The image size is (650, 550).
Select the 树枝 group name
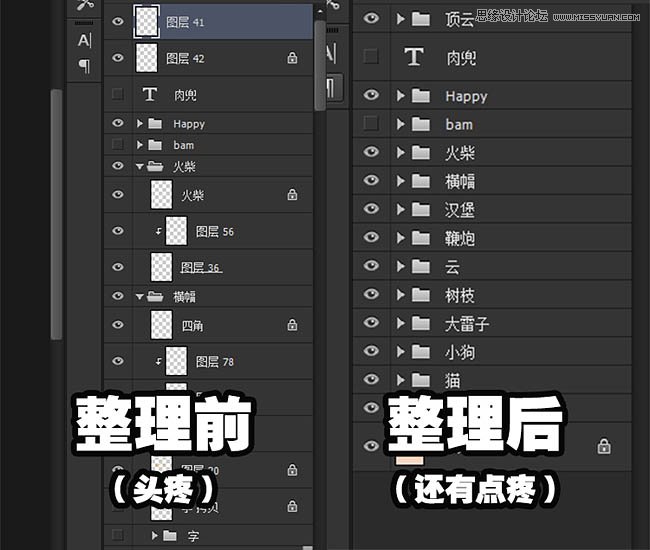[x=460, y=296]
